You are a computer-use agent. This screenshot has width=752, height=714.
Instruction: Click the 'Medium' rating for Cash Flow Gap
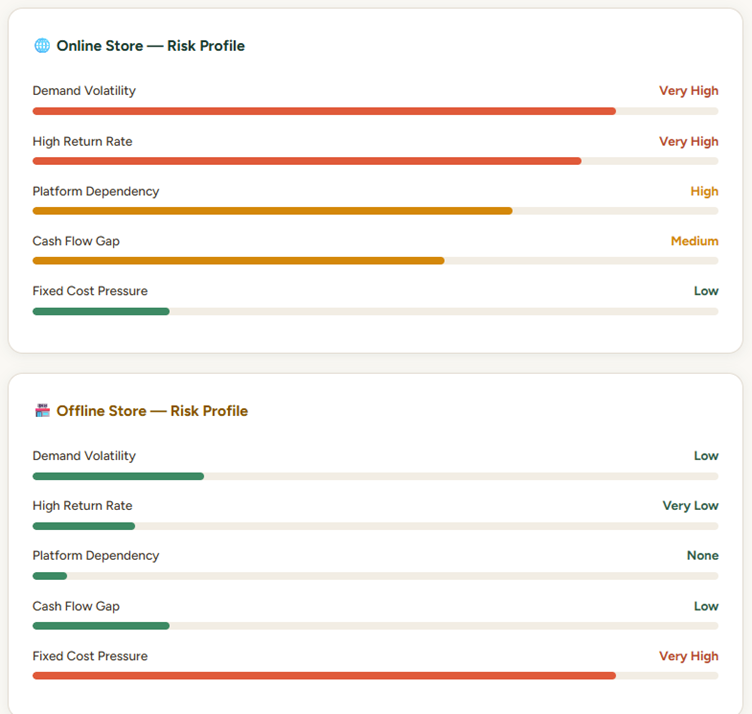click(694, 241)
